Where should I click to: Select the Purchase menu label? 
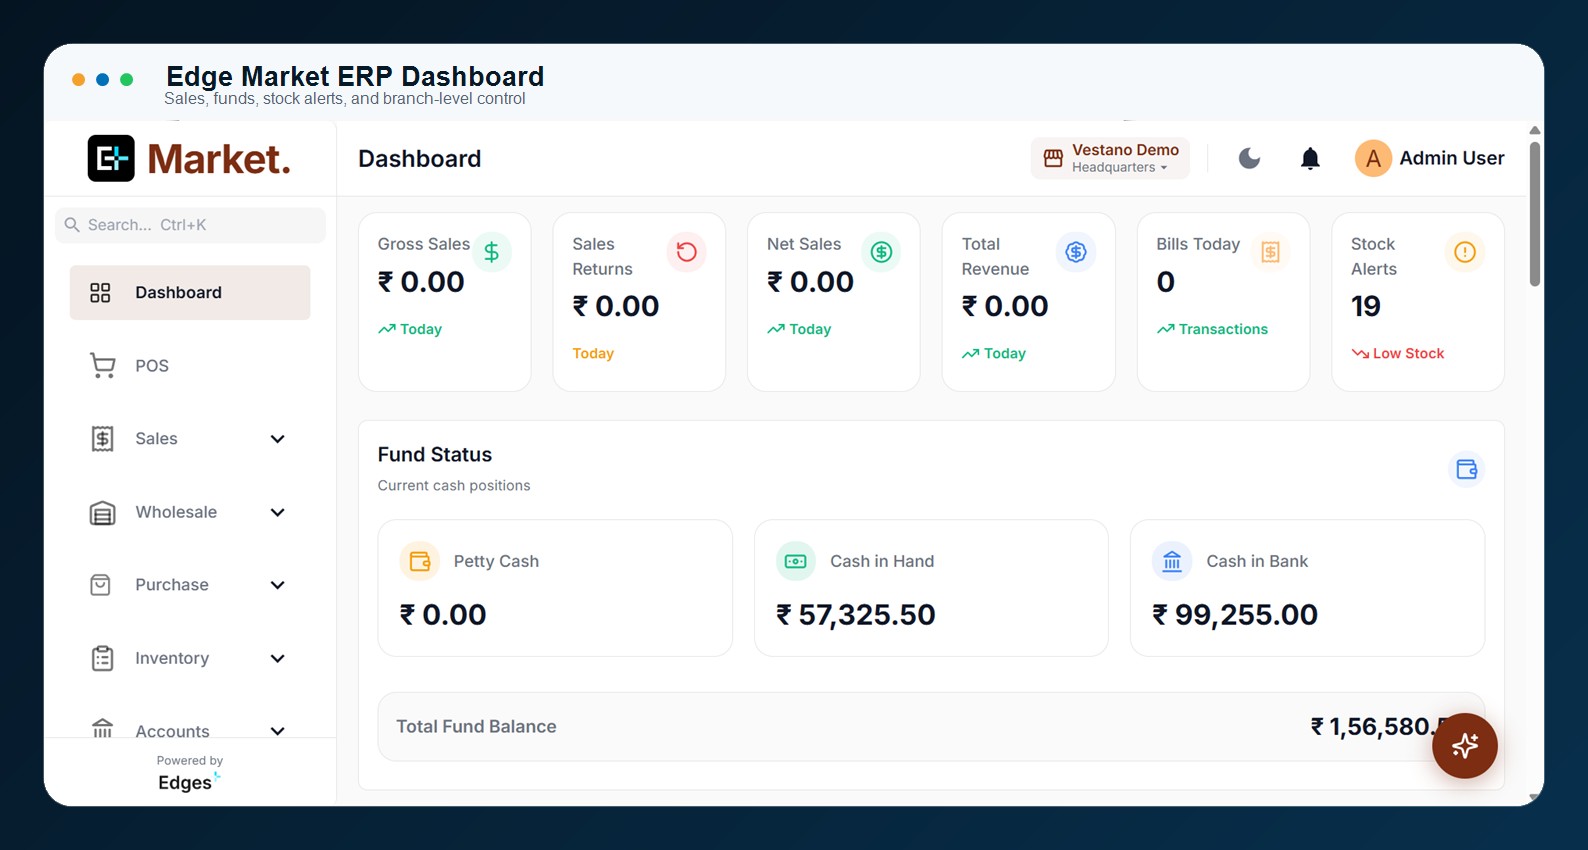(x=172, y=585)
